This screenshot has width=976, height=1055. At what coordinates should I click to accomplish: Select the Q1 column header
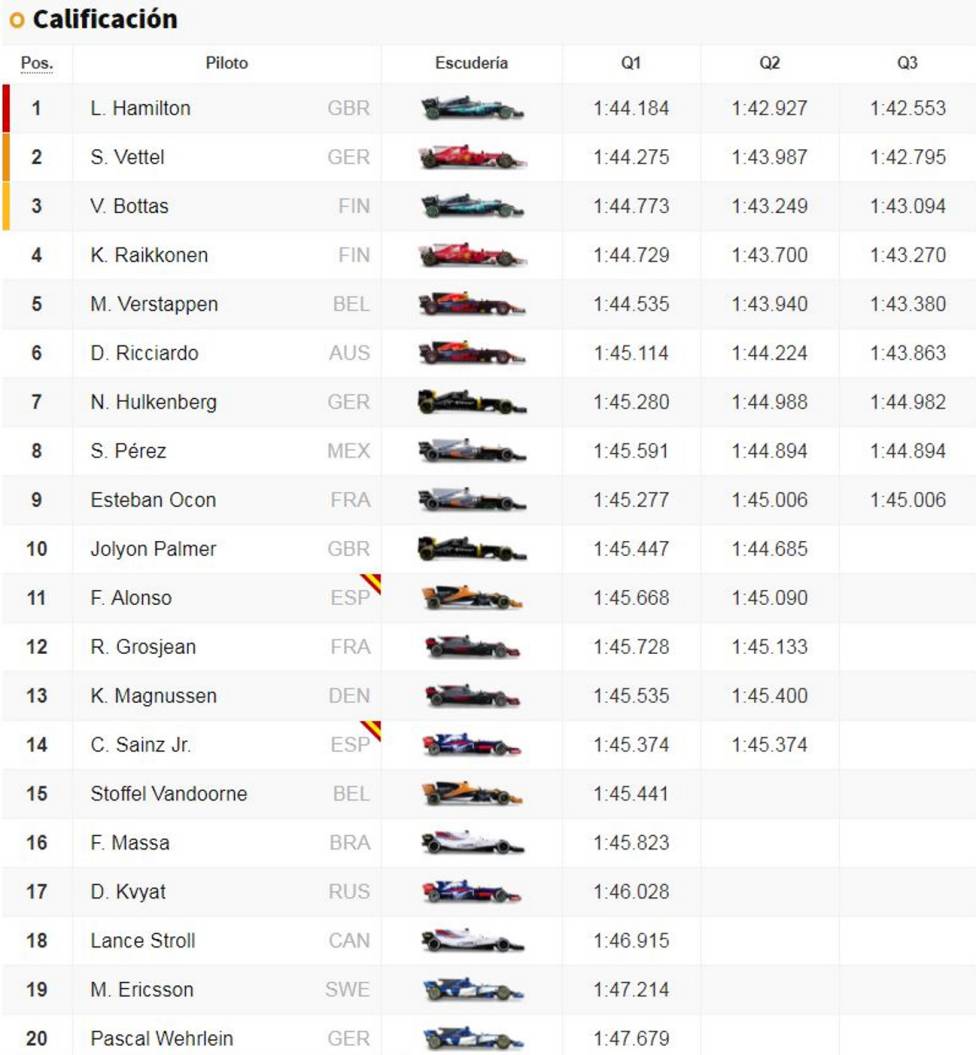point(631,63)
